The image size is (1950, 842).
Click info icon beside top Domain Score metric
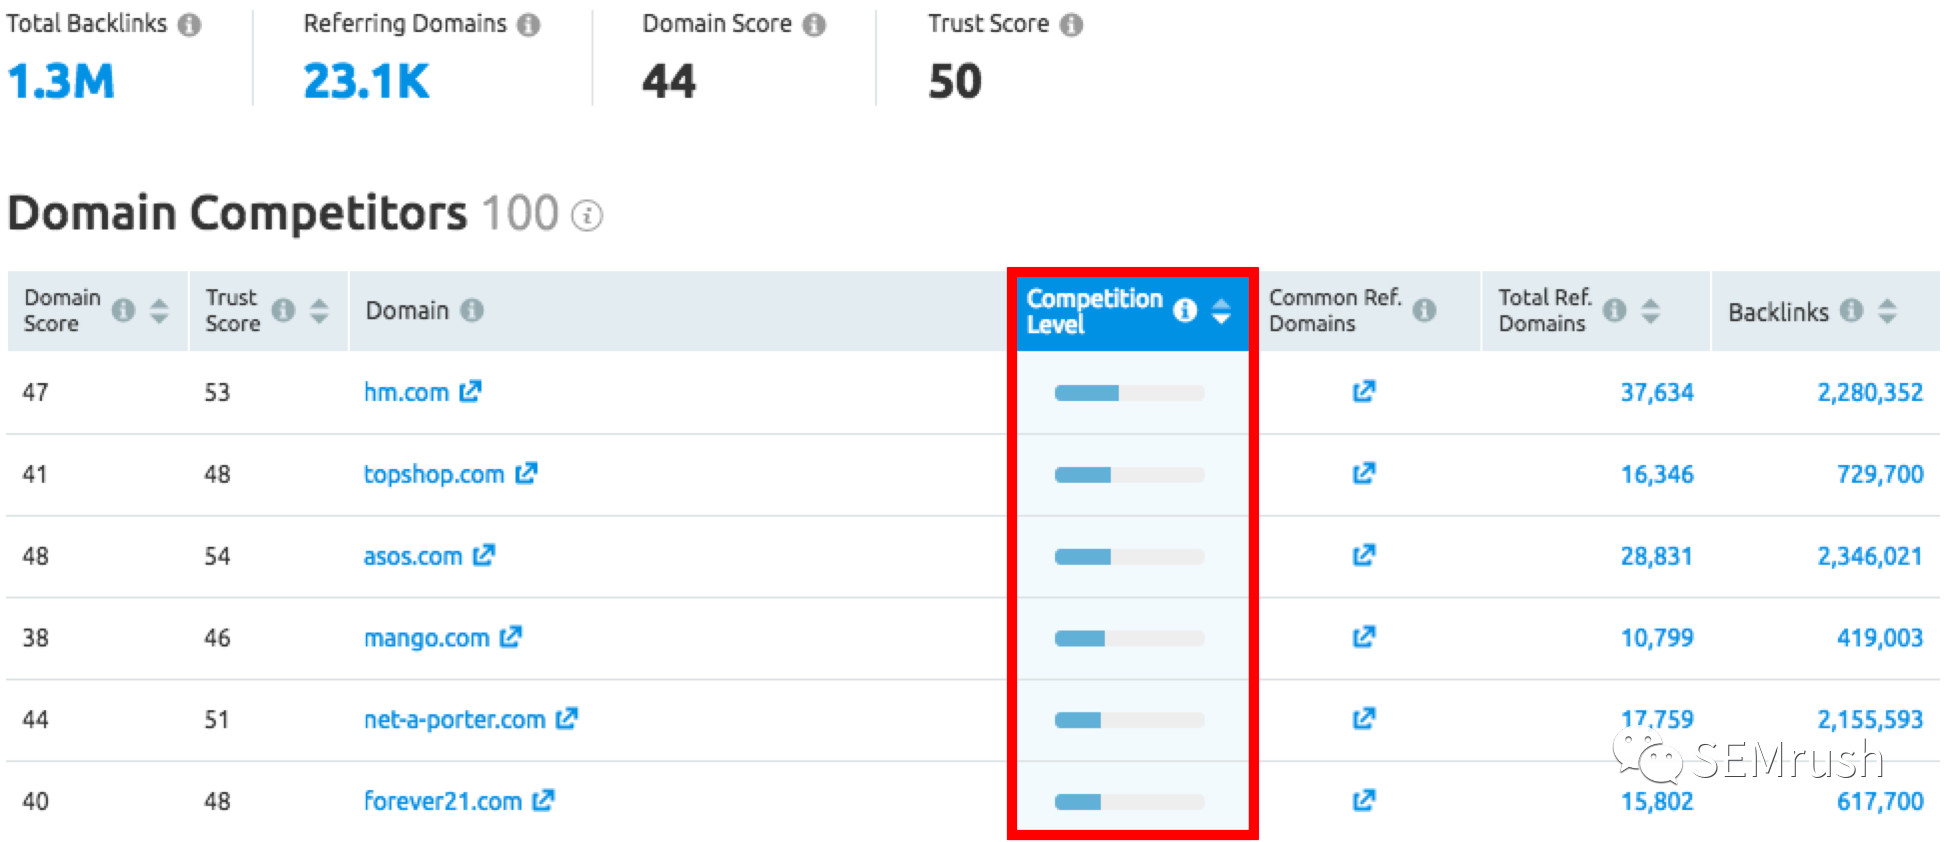click(815, 25)
